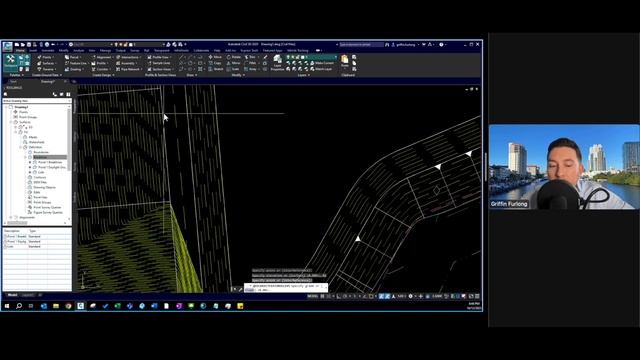Open the Windows Start menu
The image size is (640, 360).
[7, 306]
